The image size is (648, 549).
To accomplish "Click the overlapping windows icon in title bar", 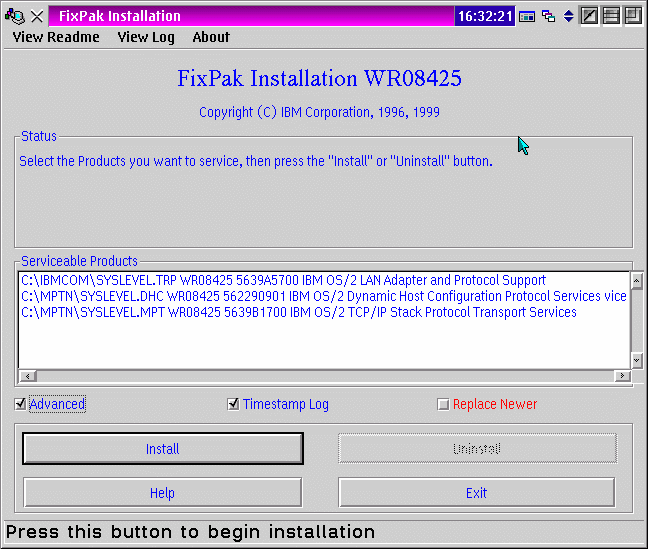I will [548, 17].
